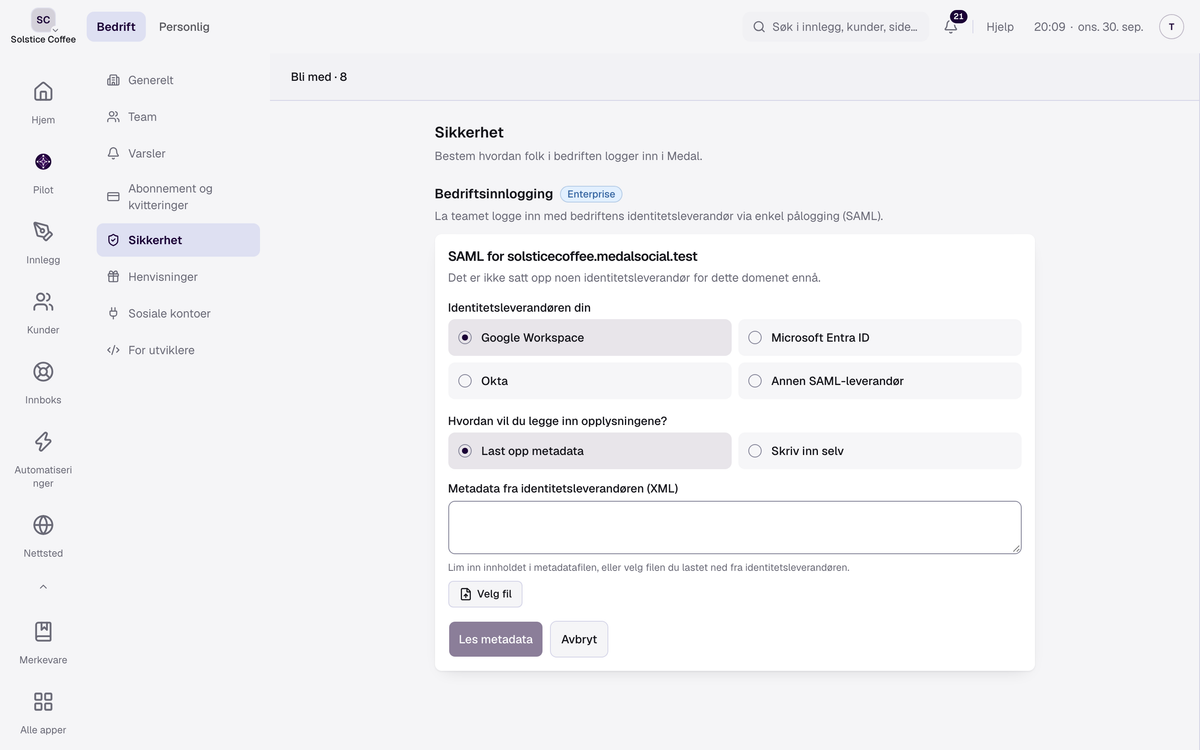The height and width of the screenshot is (750, 1200).
Task: Select the Google Workspace radio button
Action: click(465, 338)
